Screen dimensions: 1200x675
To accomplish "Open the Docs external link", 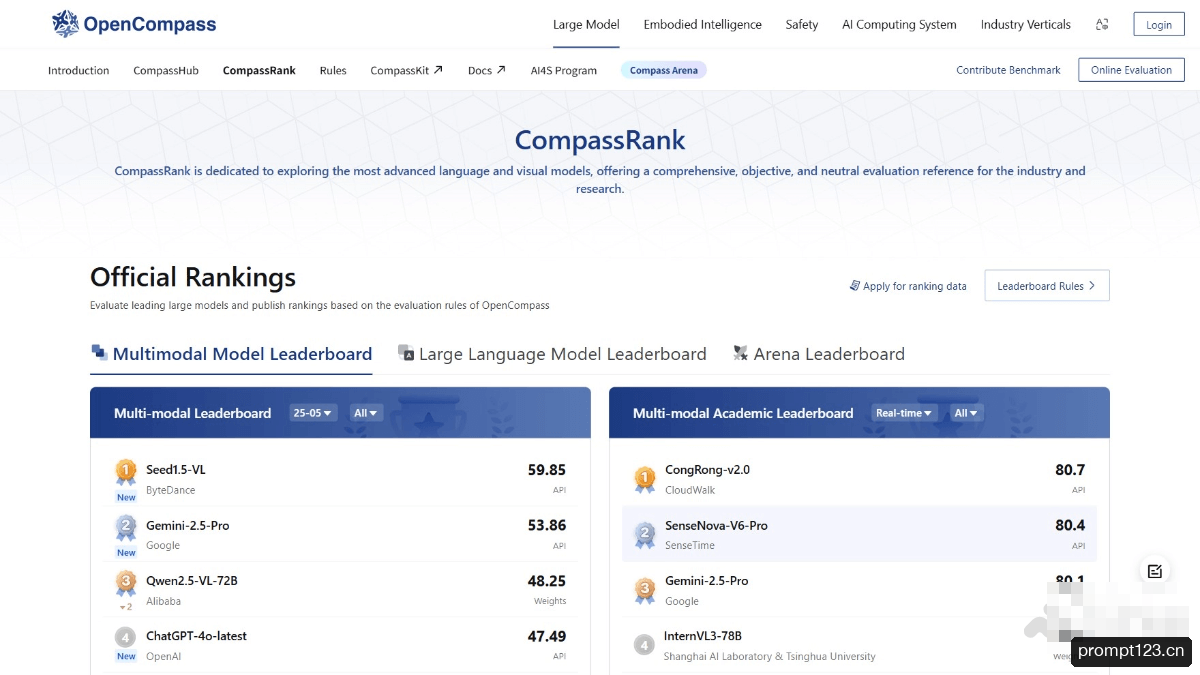I will point(487,70).
